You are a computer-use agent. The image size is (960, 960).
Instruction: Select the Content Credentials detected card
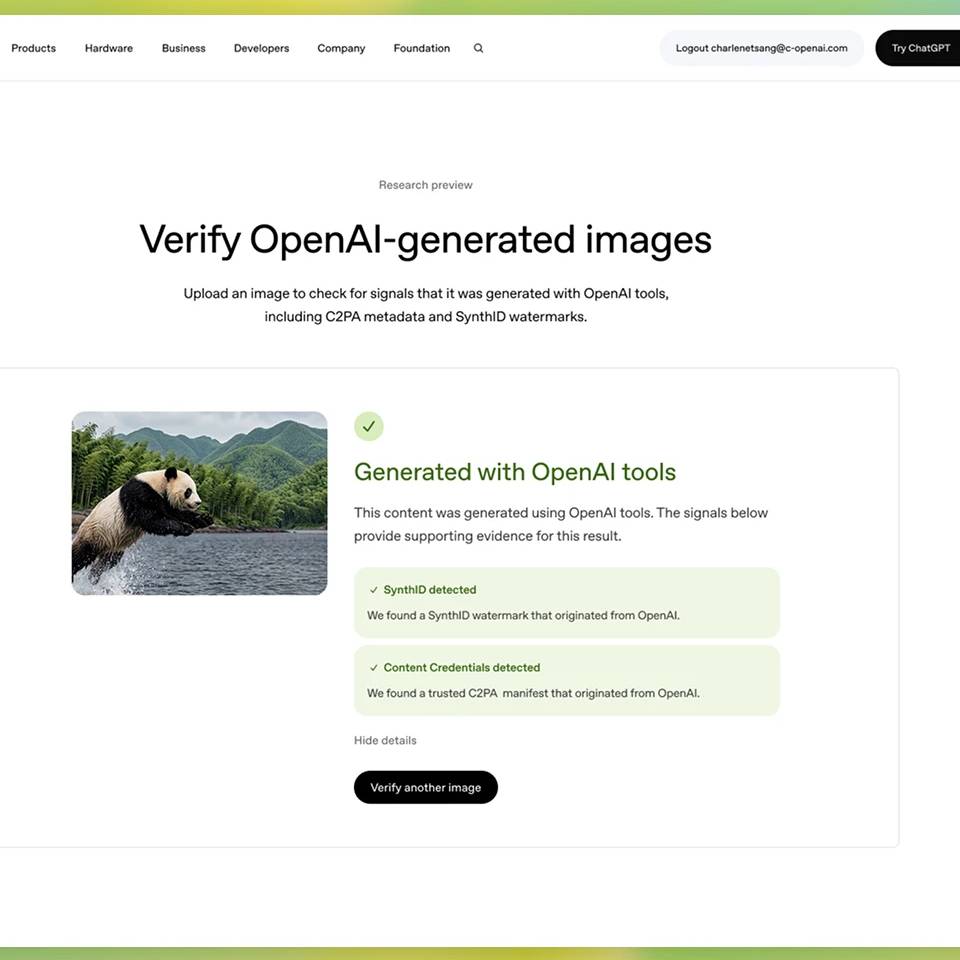point(567,680)
